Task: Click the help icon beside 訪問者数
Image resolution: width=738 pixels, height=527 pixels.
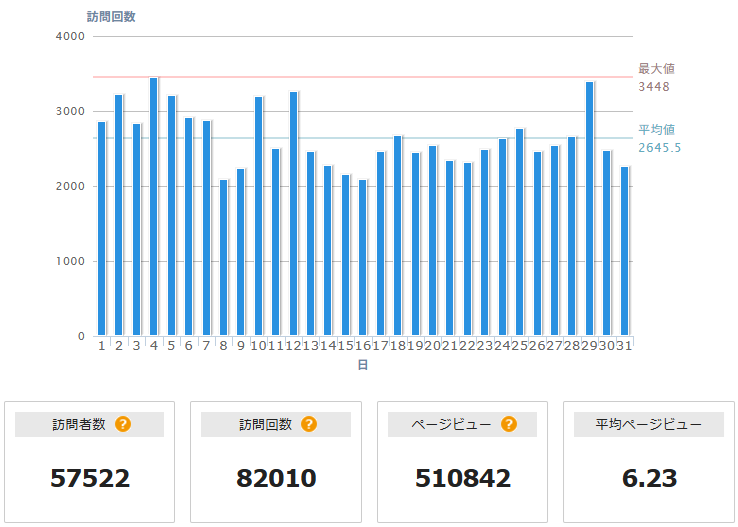Action: pyautogui.click(x=123, y=425)
